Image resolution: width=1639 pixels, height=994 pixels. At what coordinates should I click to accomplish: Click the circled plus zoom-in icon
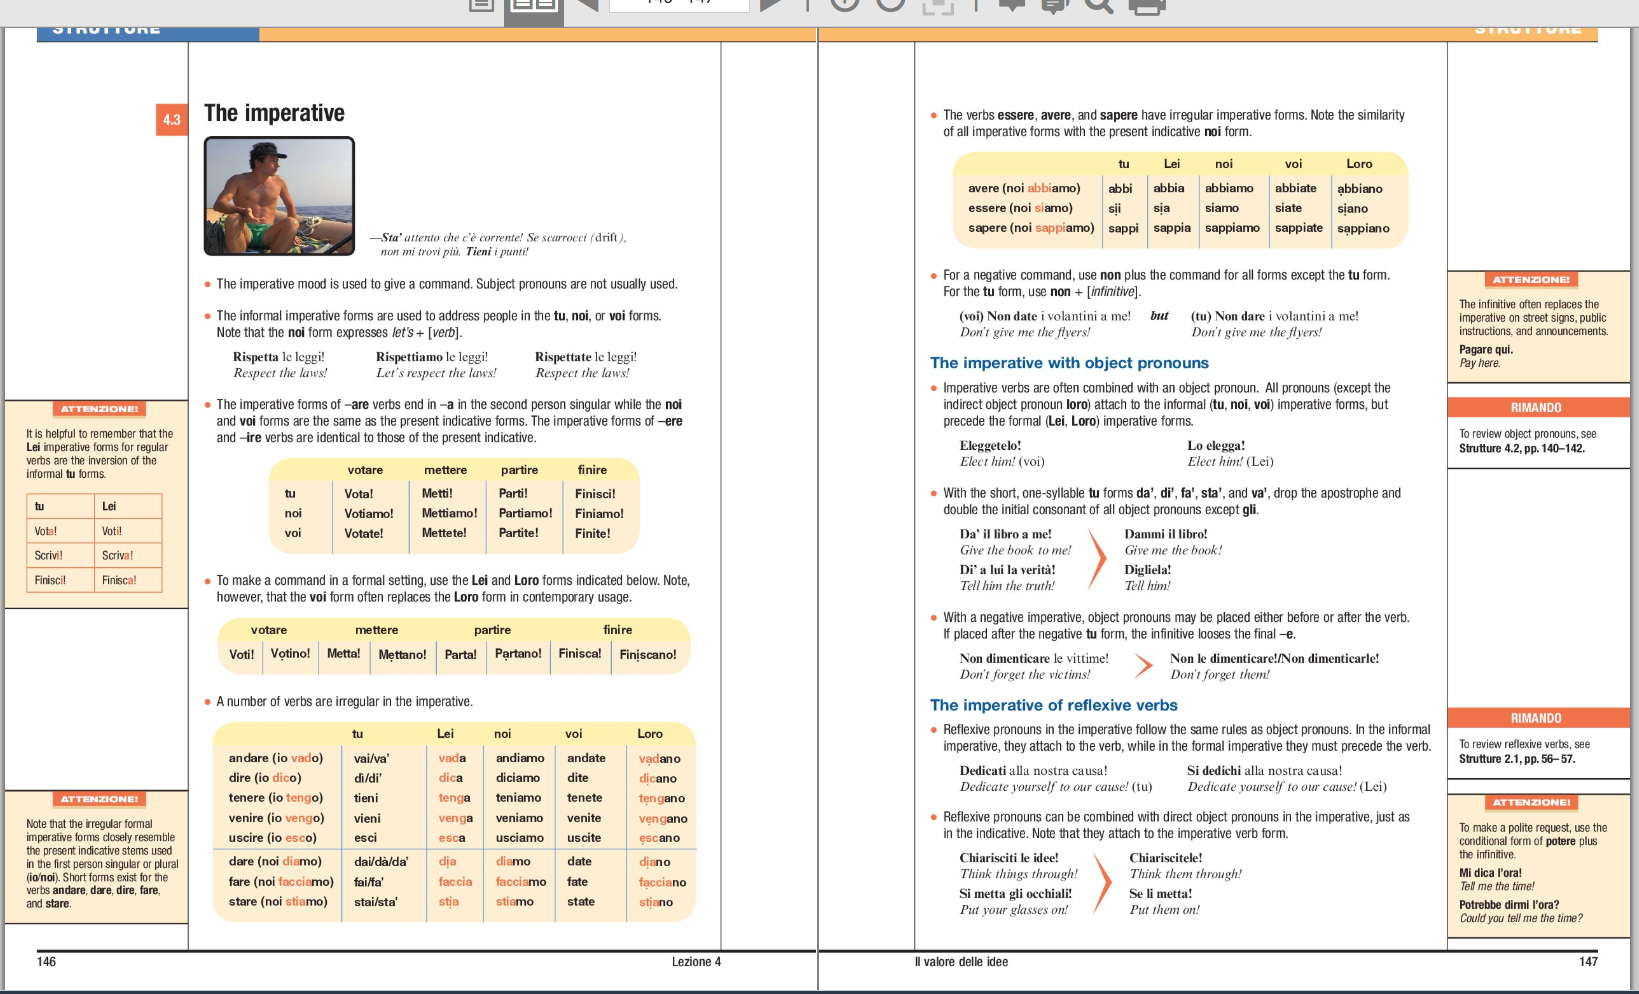coord(845,5)
